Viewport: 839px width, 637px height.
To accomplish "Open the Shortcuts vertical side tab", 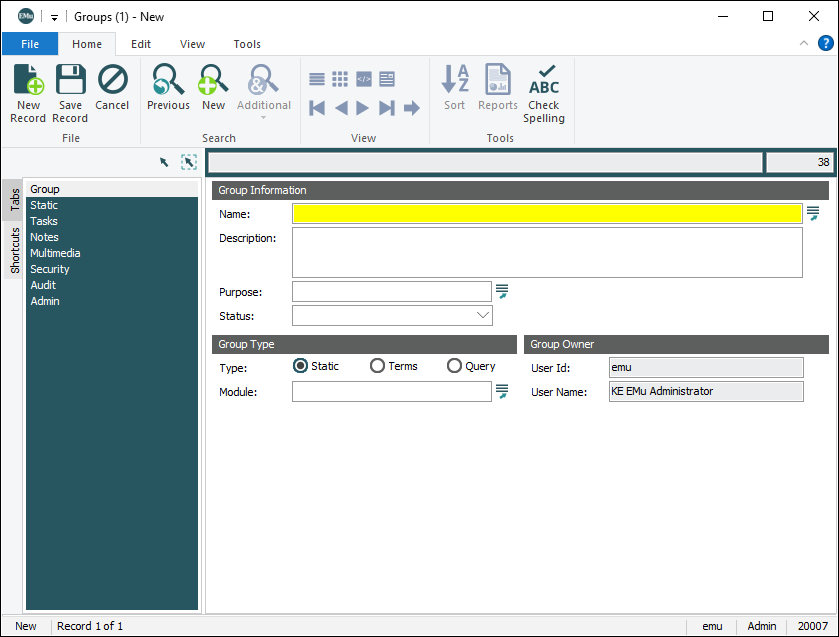I will 15,250.
